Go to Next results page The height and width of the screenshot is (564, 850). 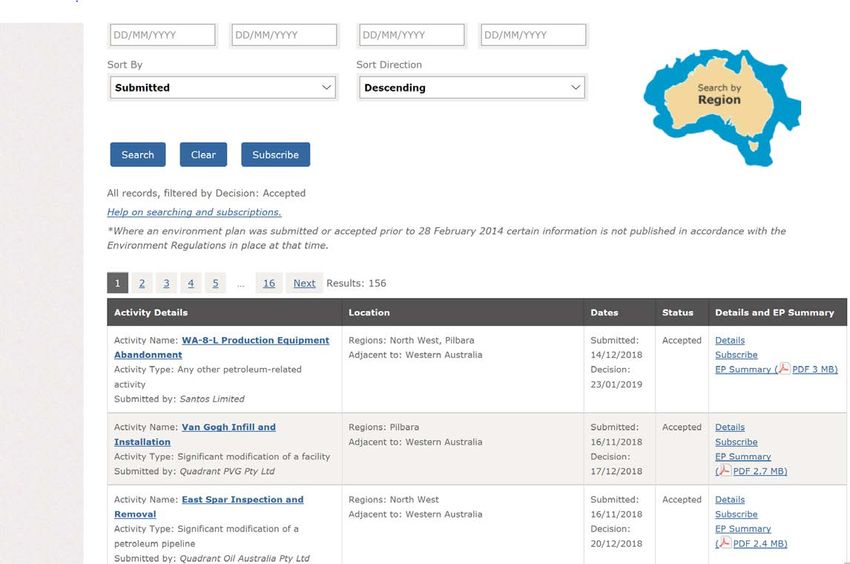(x=304, y=283)
